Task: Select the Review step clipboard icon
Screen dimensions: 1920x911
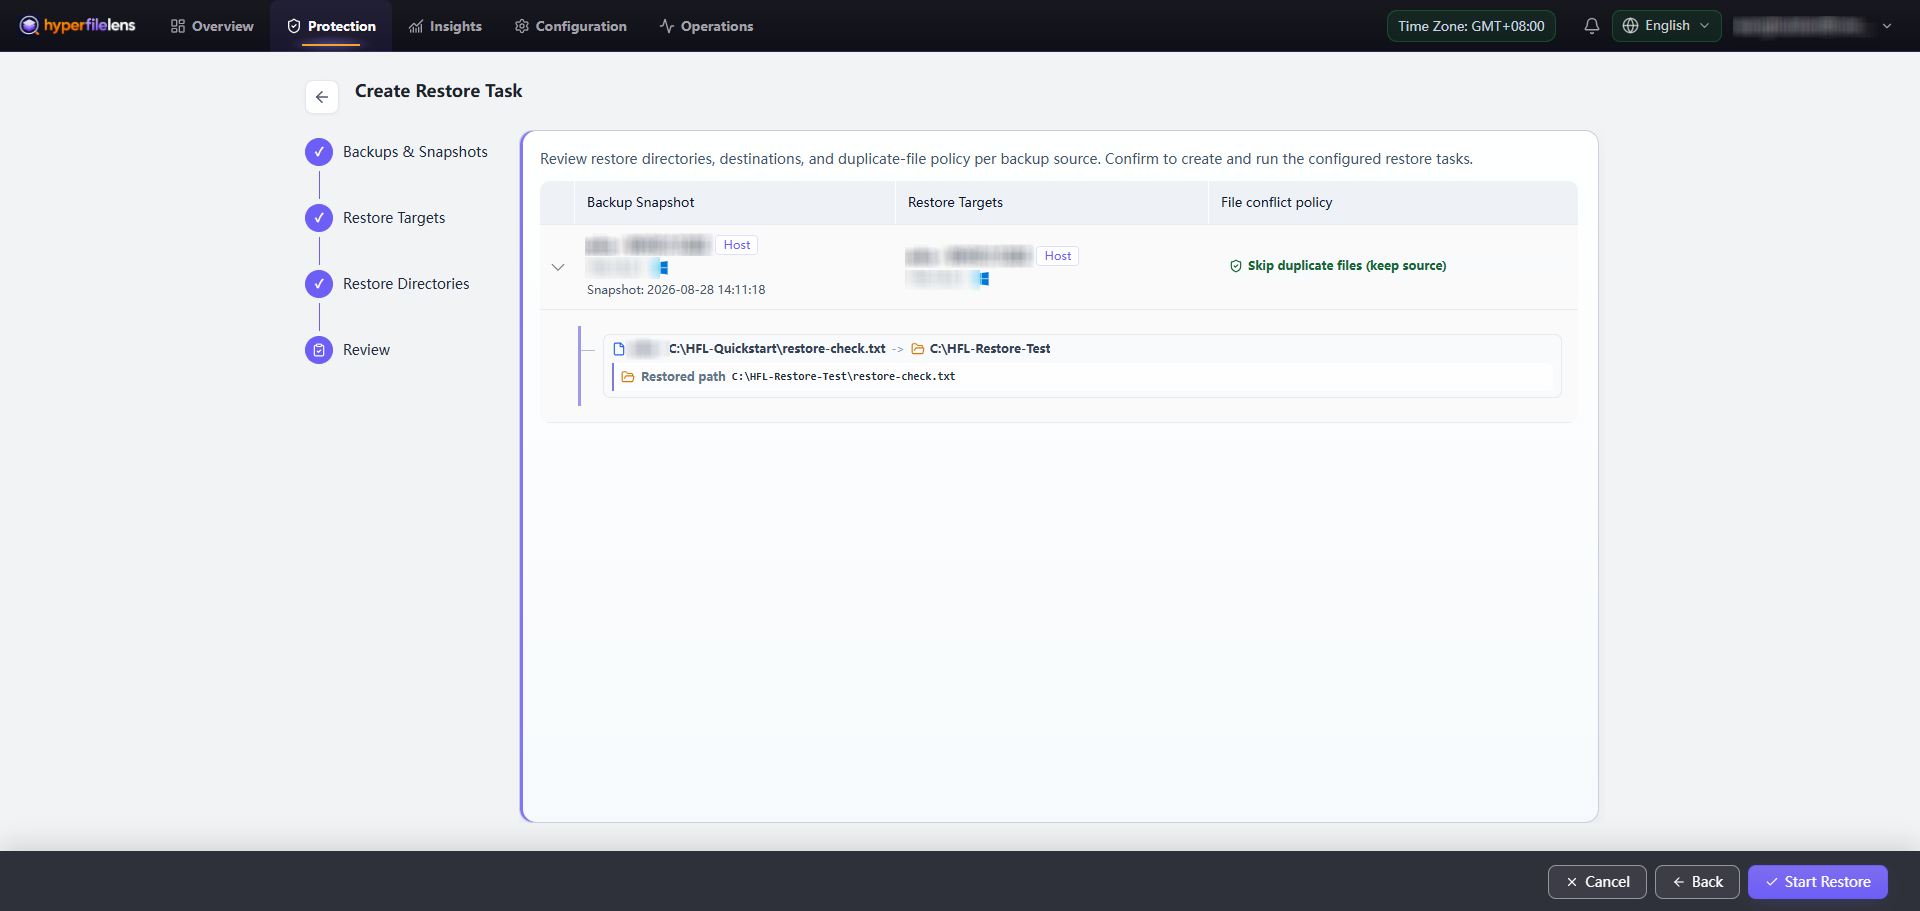Action: (x=319, y=350)
